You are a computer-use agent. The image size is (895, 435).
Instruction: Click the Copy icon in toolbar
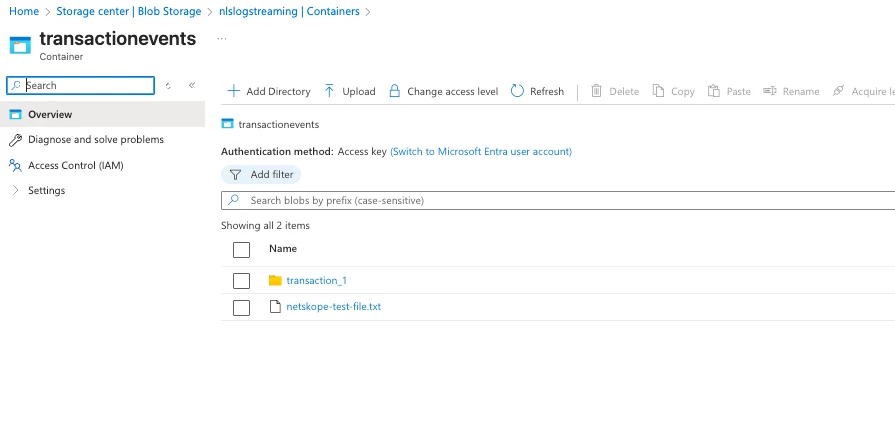pyautogui.click(x=659, y=91)
